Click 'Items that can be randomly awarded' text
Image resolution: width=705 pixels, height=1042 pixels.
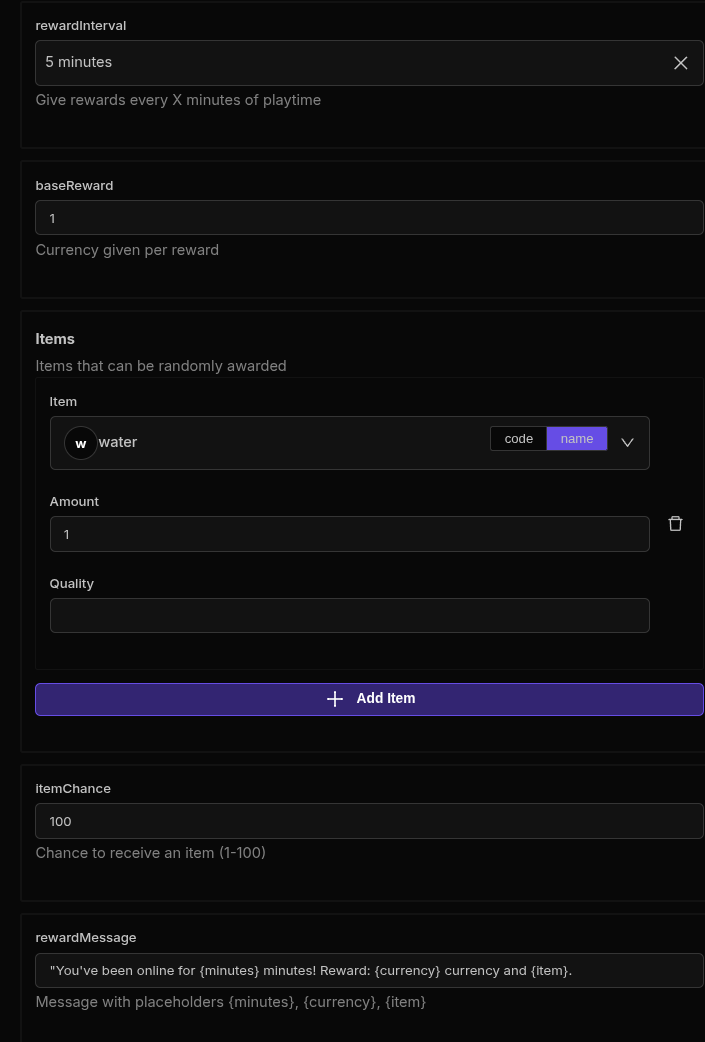pos(161,366)
